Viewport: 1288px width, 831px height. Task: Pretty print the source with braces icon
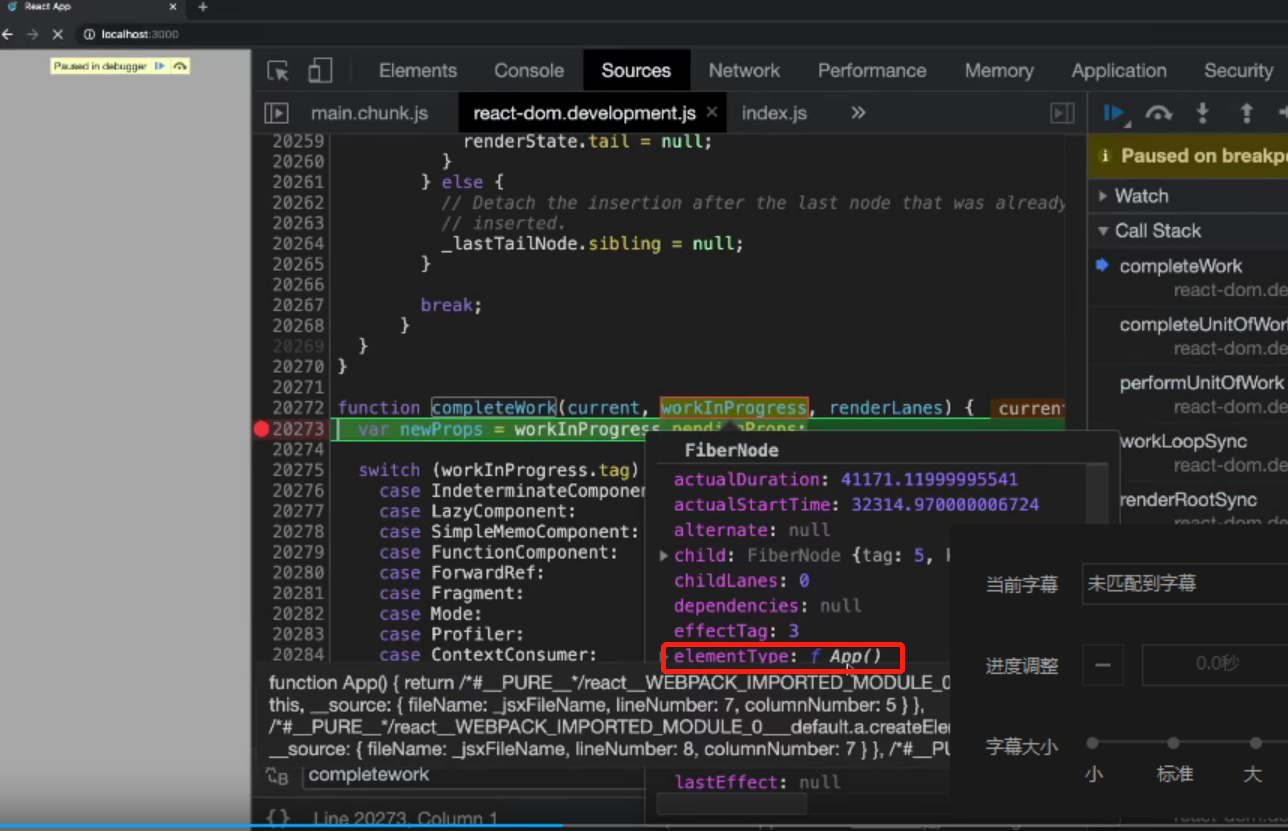[278, 818]
